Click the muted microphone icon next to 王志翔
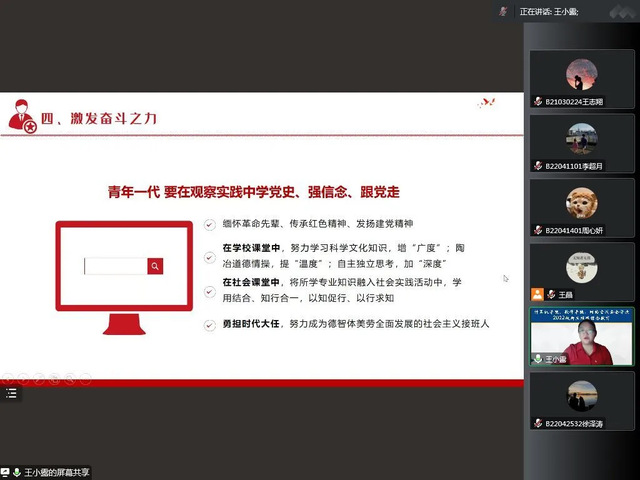The image size is (640, 480). pyautogui.click(x=538, y=101)
